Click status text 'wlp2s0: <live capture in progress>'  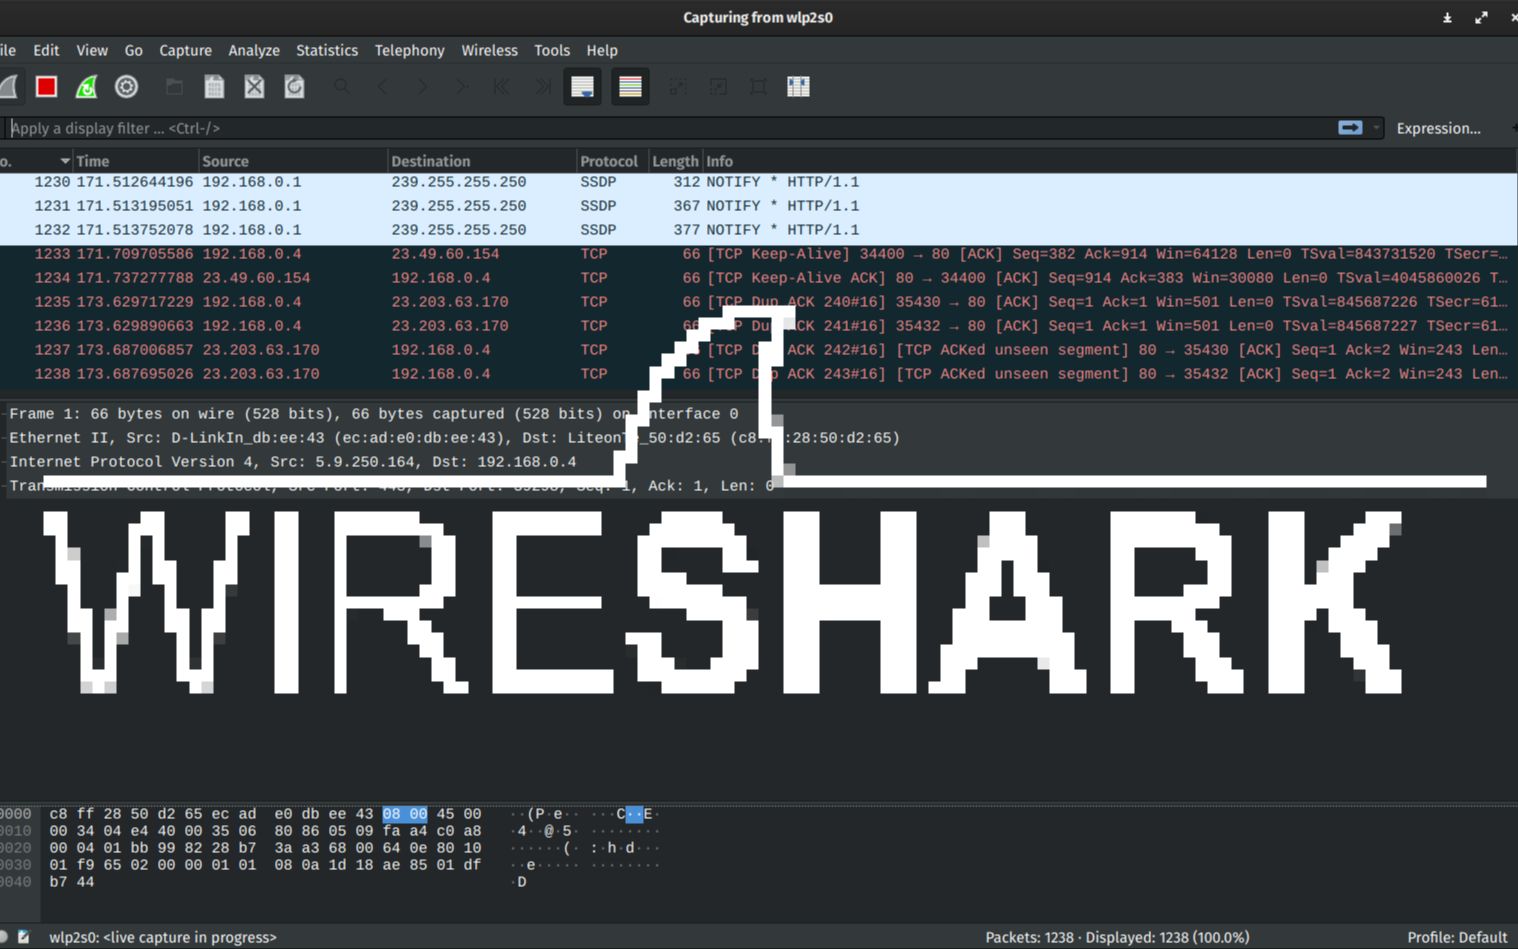tap(163, 937)
